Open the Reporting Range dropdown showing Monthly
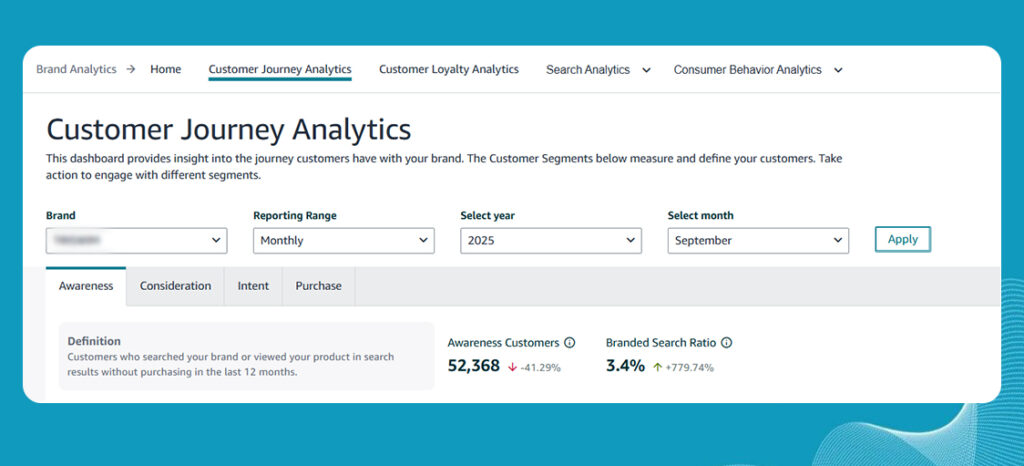Image resolution: width=1024 pixels, height=466 pixels. coord(343,241)
